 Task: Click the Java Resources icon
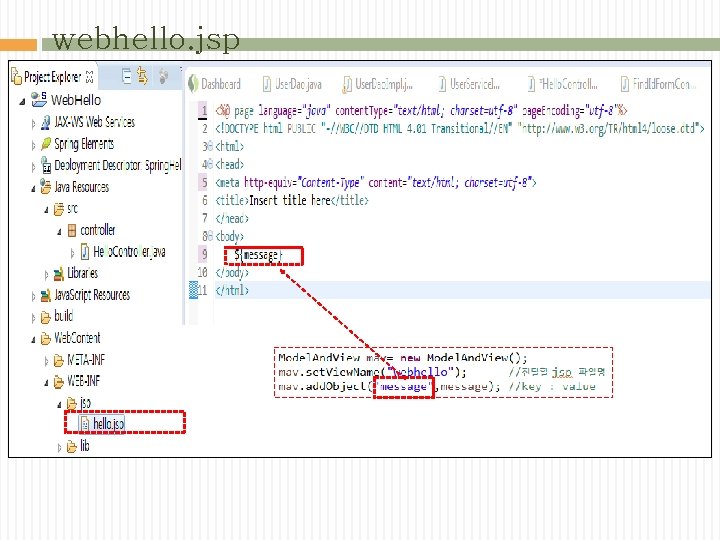[x=45, y=187]
